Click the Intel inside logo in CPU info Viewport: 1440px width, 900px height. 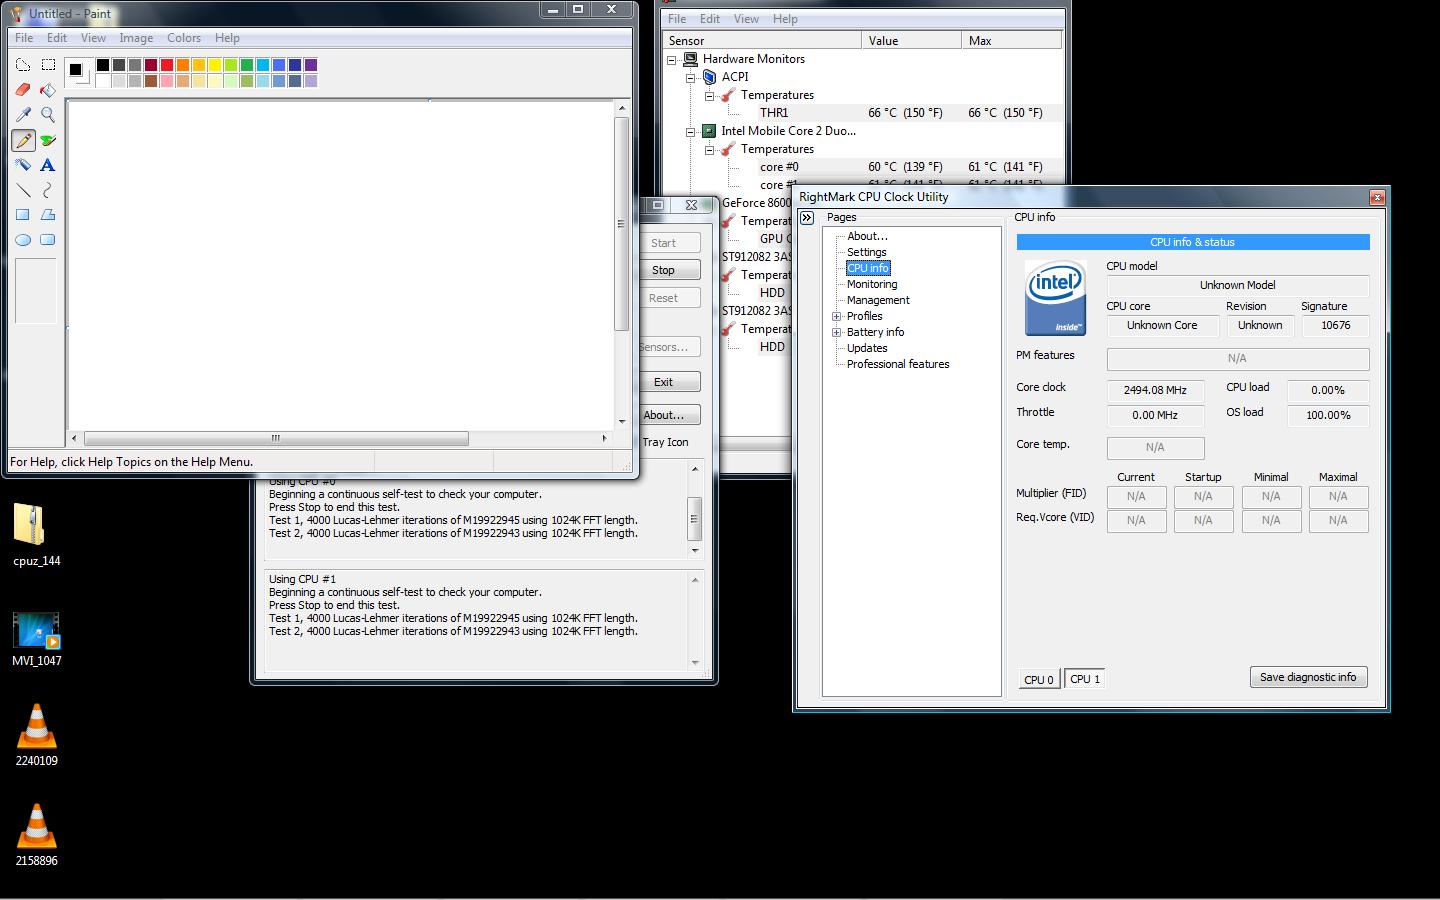point(1055,297)
